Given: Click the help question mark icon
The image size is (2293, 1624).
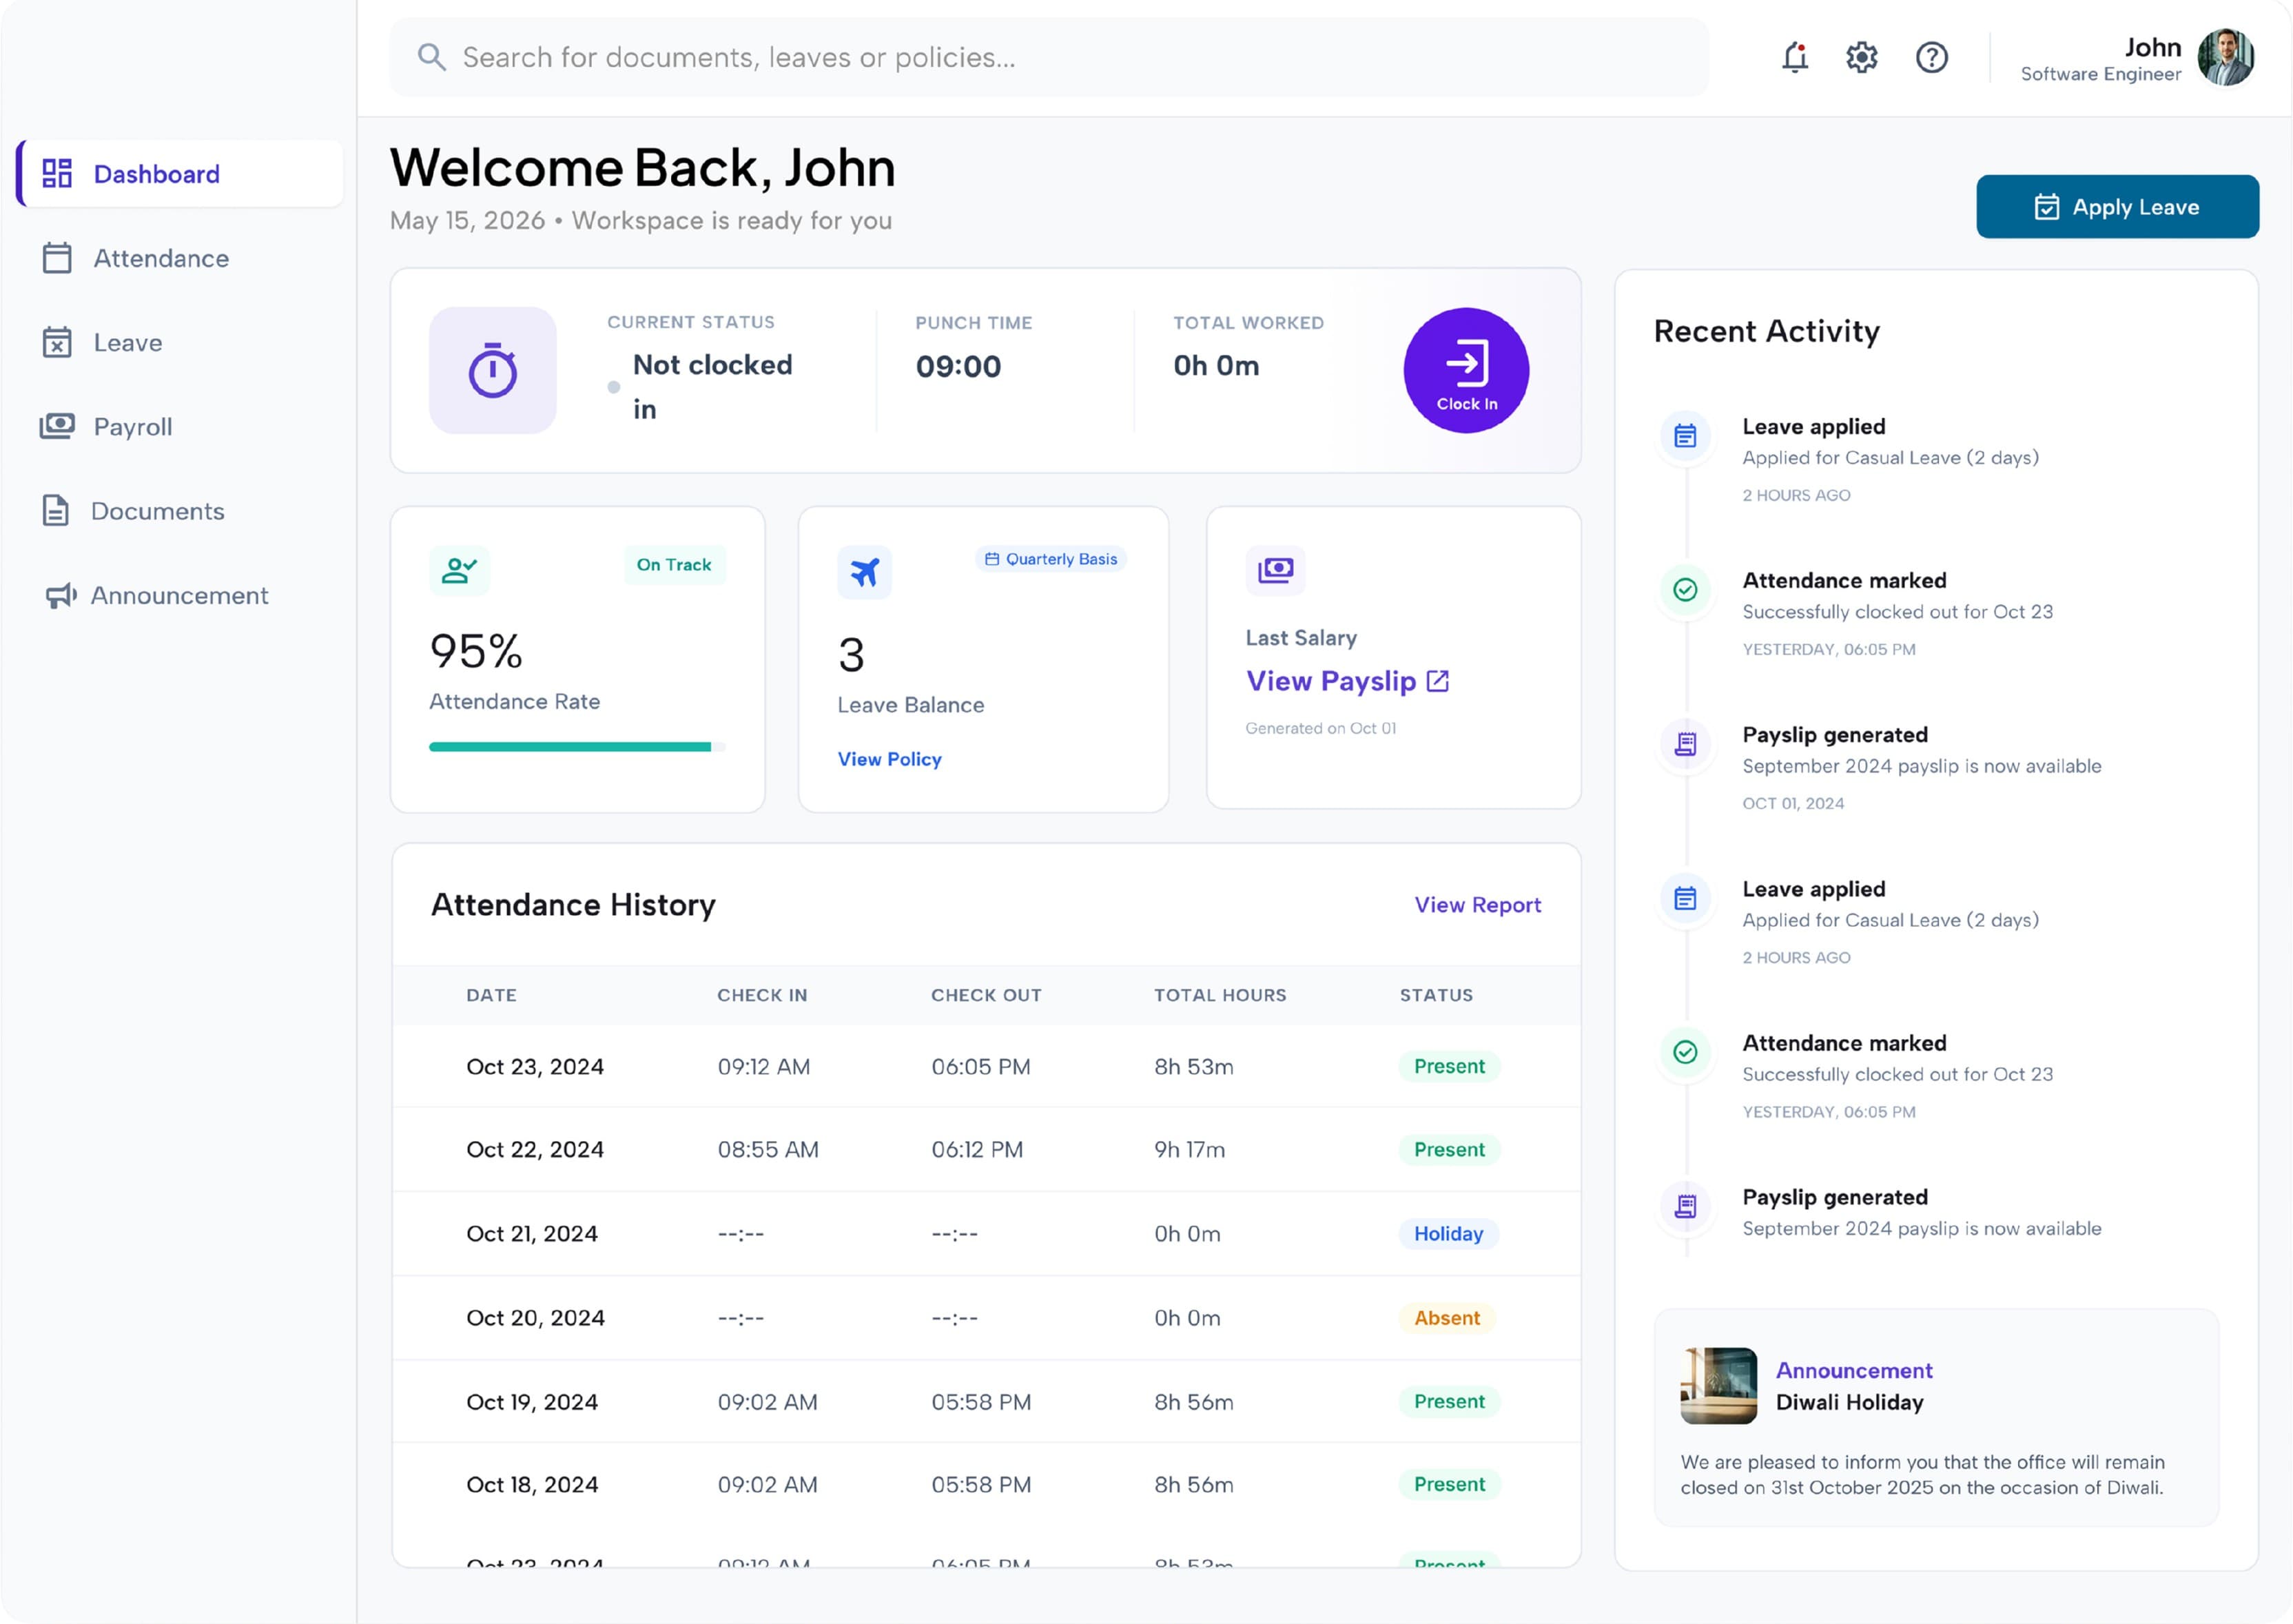Looking at the screenshot, I should coord(1931,57).
